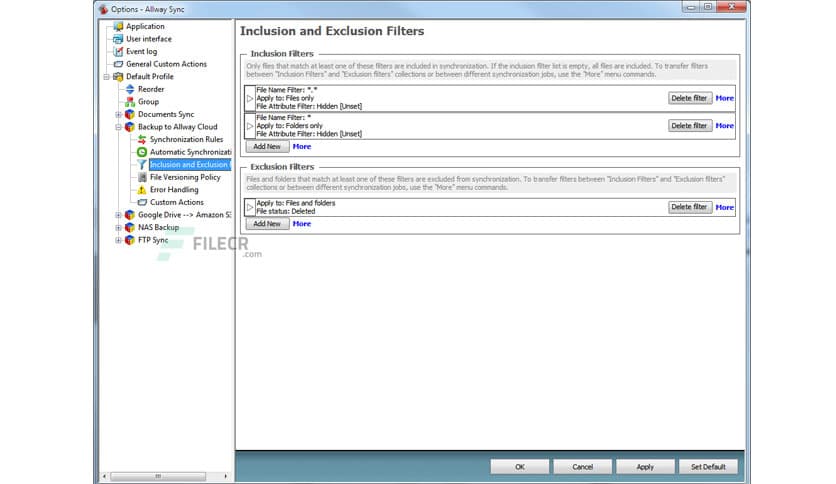Select Synchronization Rules tree item
Image resolution: width=836 pixels, height=484 pixels.
[x=186, y=139]
